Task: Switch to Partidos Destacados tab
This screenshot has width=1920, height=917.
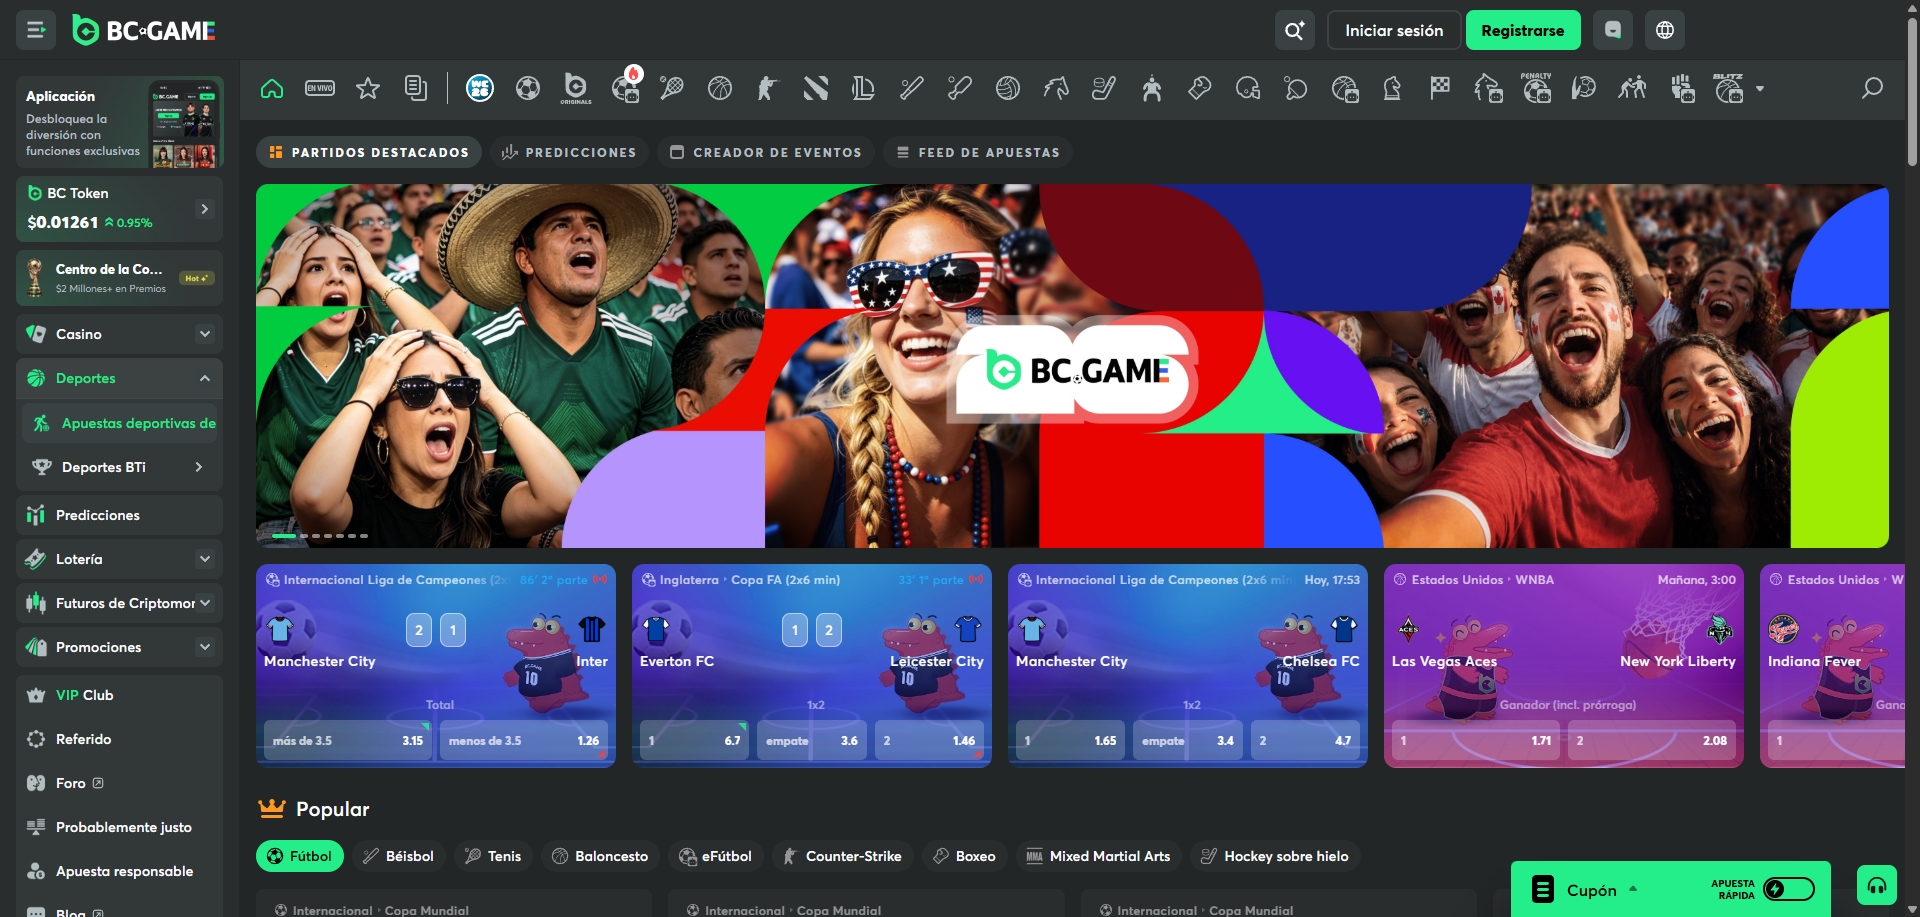Action: point(369,152)
